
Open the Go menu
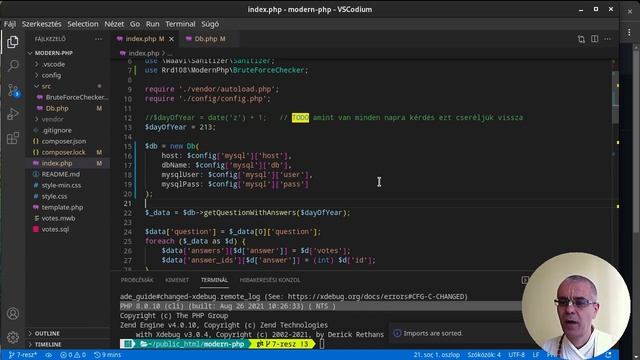pyautogui.click(x=135, y=24)
